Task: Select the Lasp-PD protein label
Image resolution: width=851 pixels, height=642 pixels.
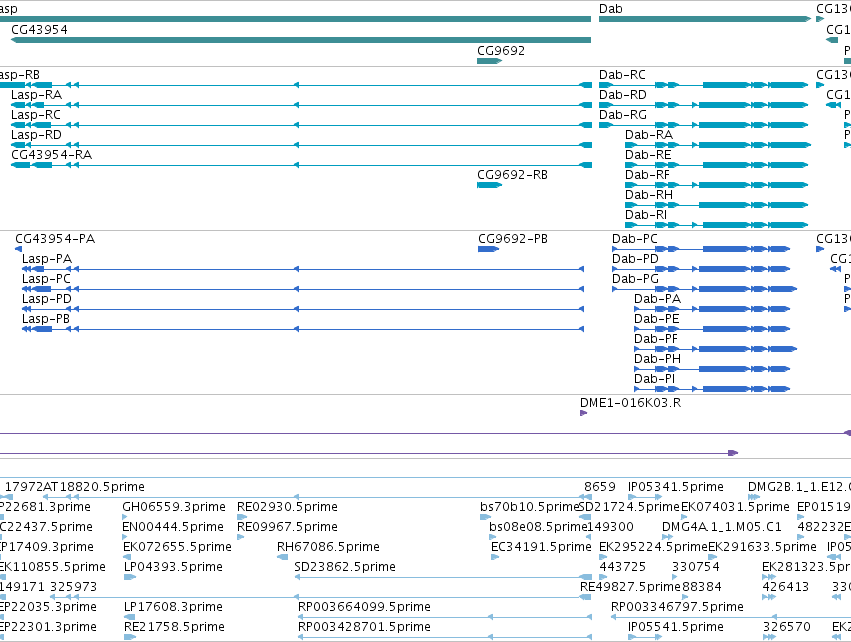Action: point(47,300)
